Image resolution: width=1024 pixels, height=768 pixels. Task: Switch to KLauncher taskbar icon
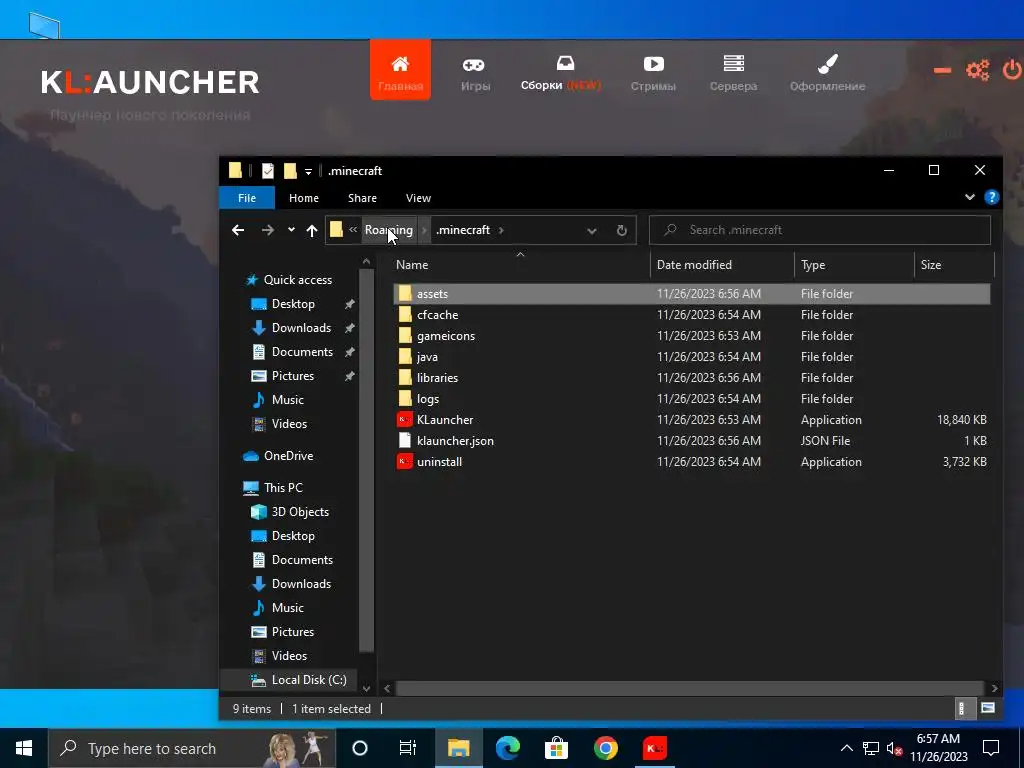click(x=654, y=748)
